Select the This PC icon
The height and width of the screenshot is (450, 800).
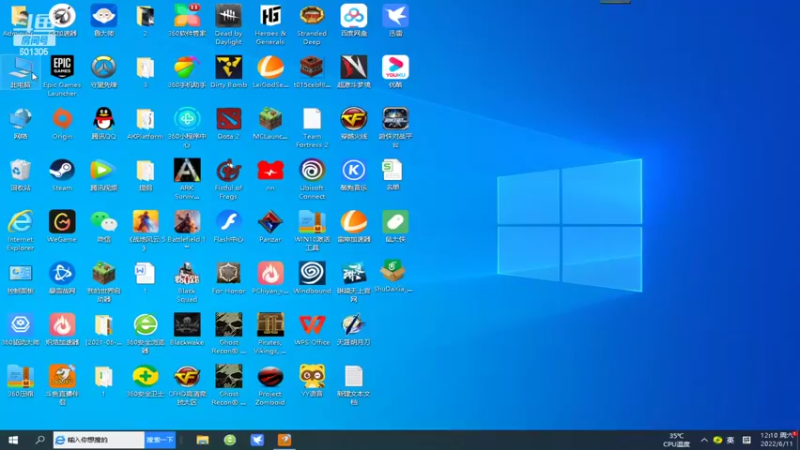tap(20, 67)
